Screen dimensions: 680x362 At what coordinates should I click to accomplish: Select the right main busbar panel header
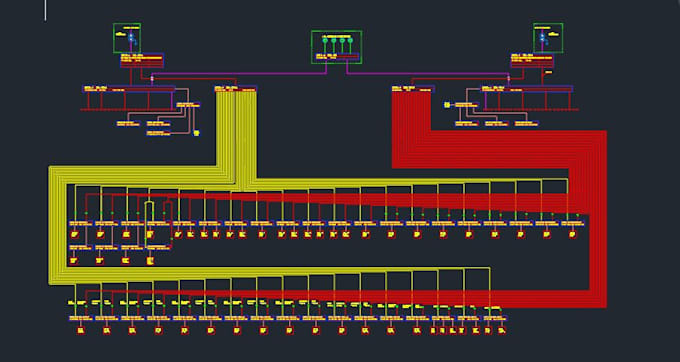pyautogui.click(x=526, y=89)
